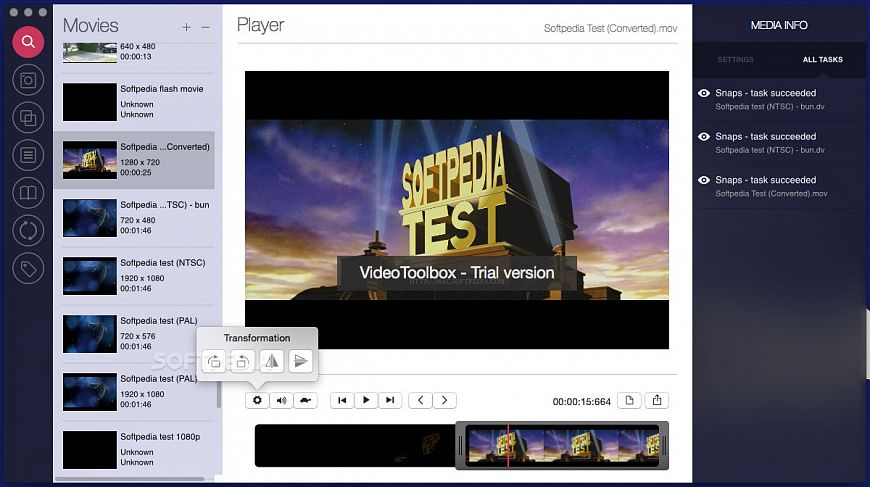The width and height of the screenshot is (870, 487).
Task: Open the volume speaker control
Action: [282, 400]
